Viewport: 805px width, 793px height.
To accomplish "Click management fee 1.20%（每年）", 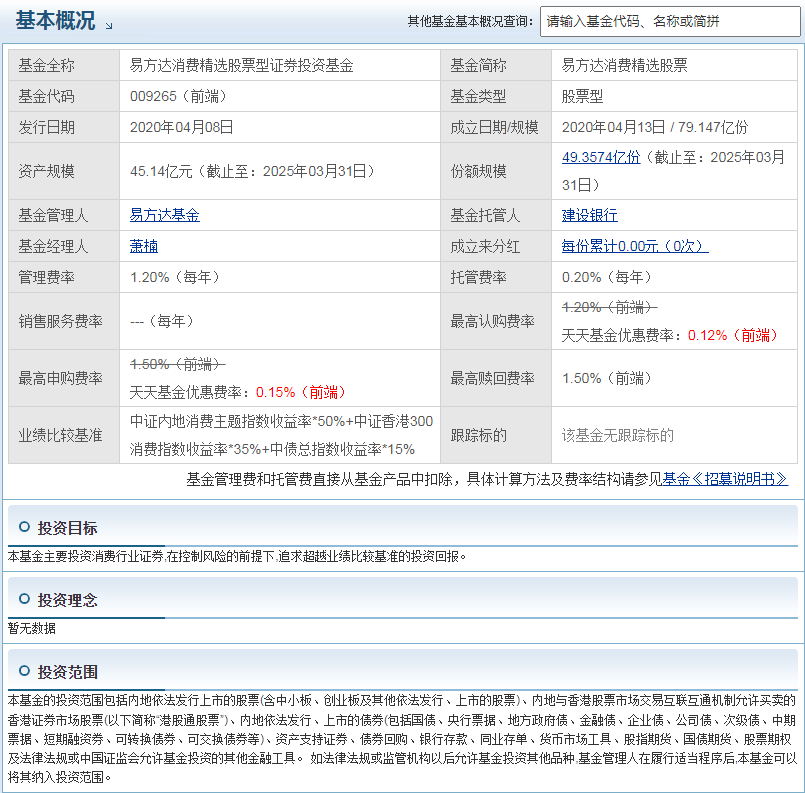I will pos(175,277).
